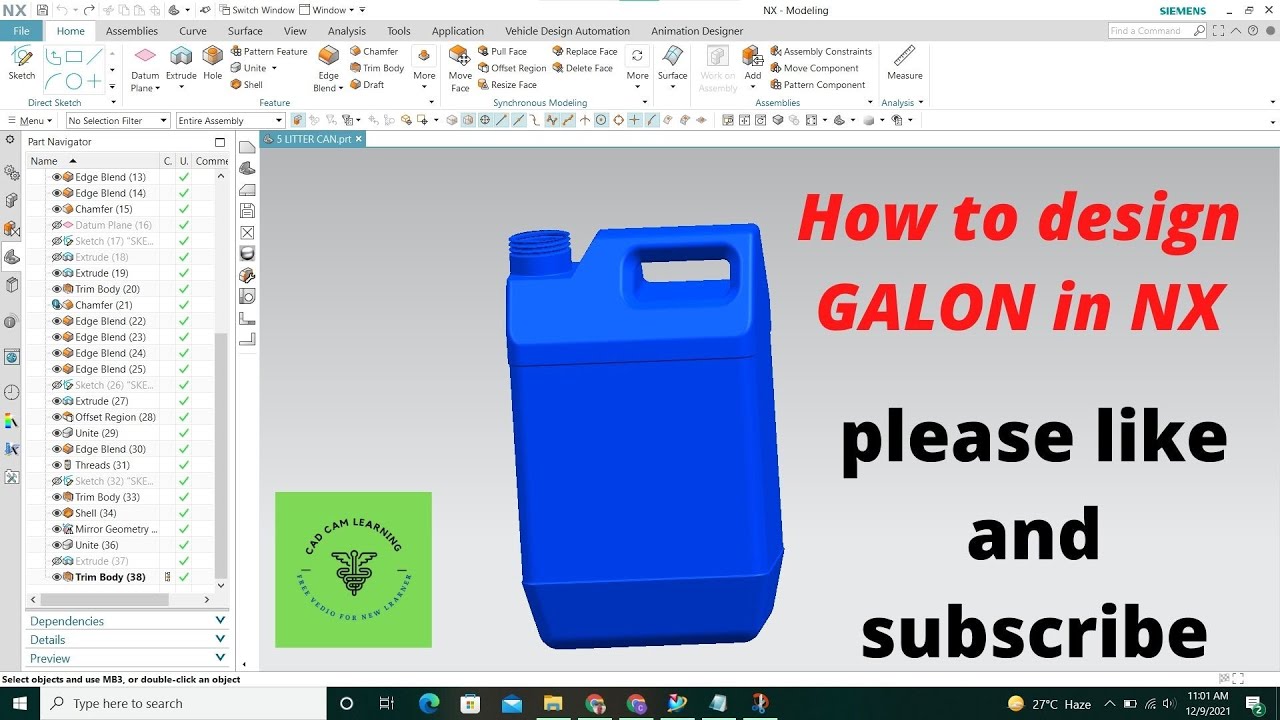Image resolution: width=1280 pixels, height=720 pixels.
Task: Click the Chamfer ribbon command
Action: (x=374, y=51)
